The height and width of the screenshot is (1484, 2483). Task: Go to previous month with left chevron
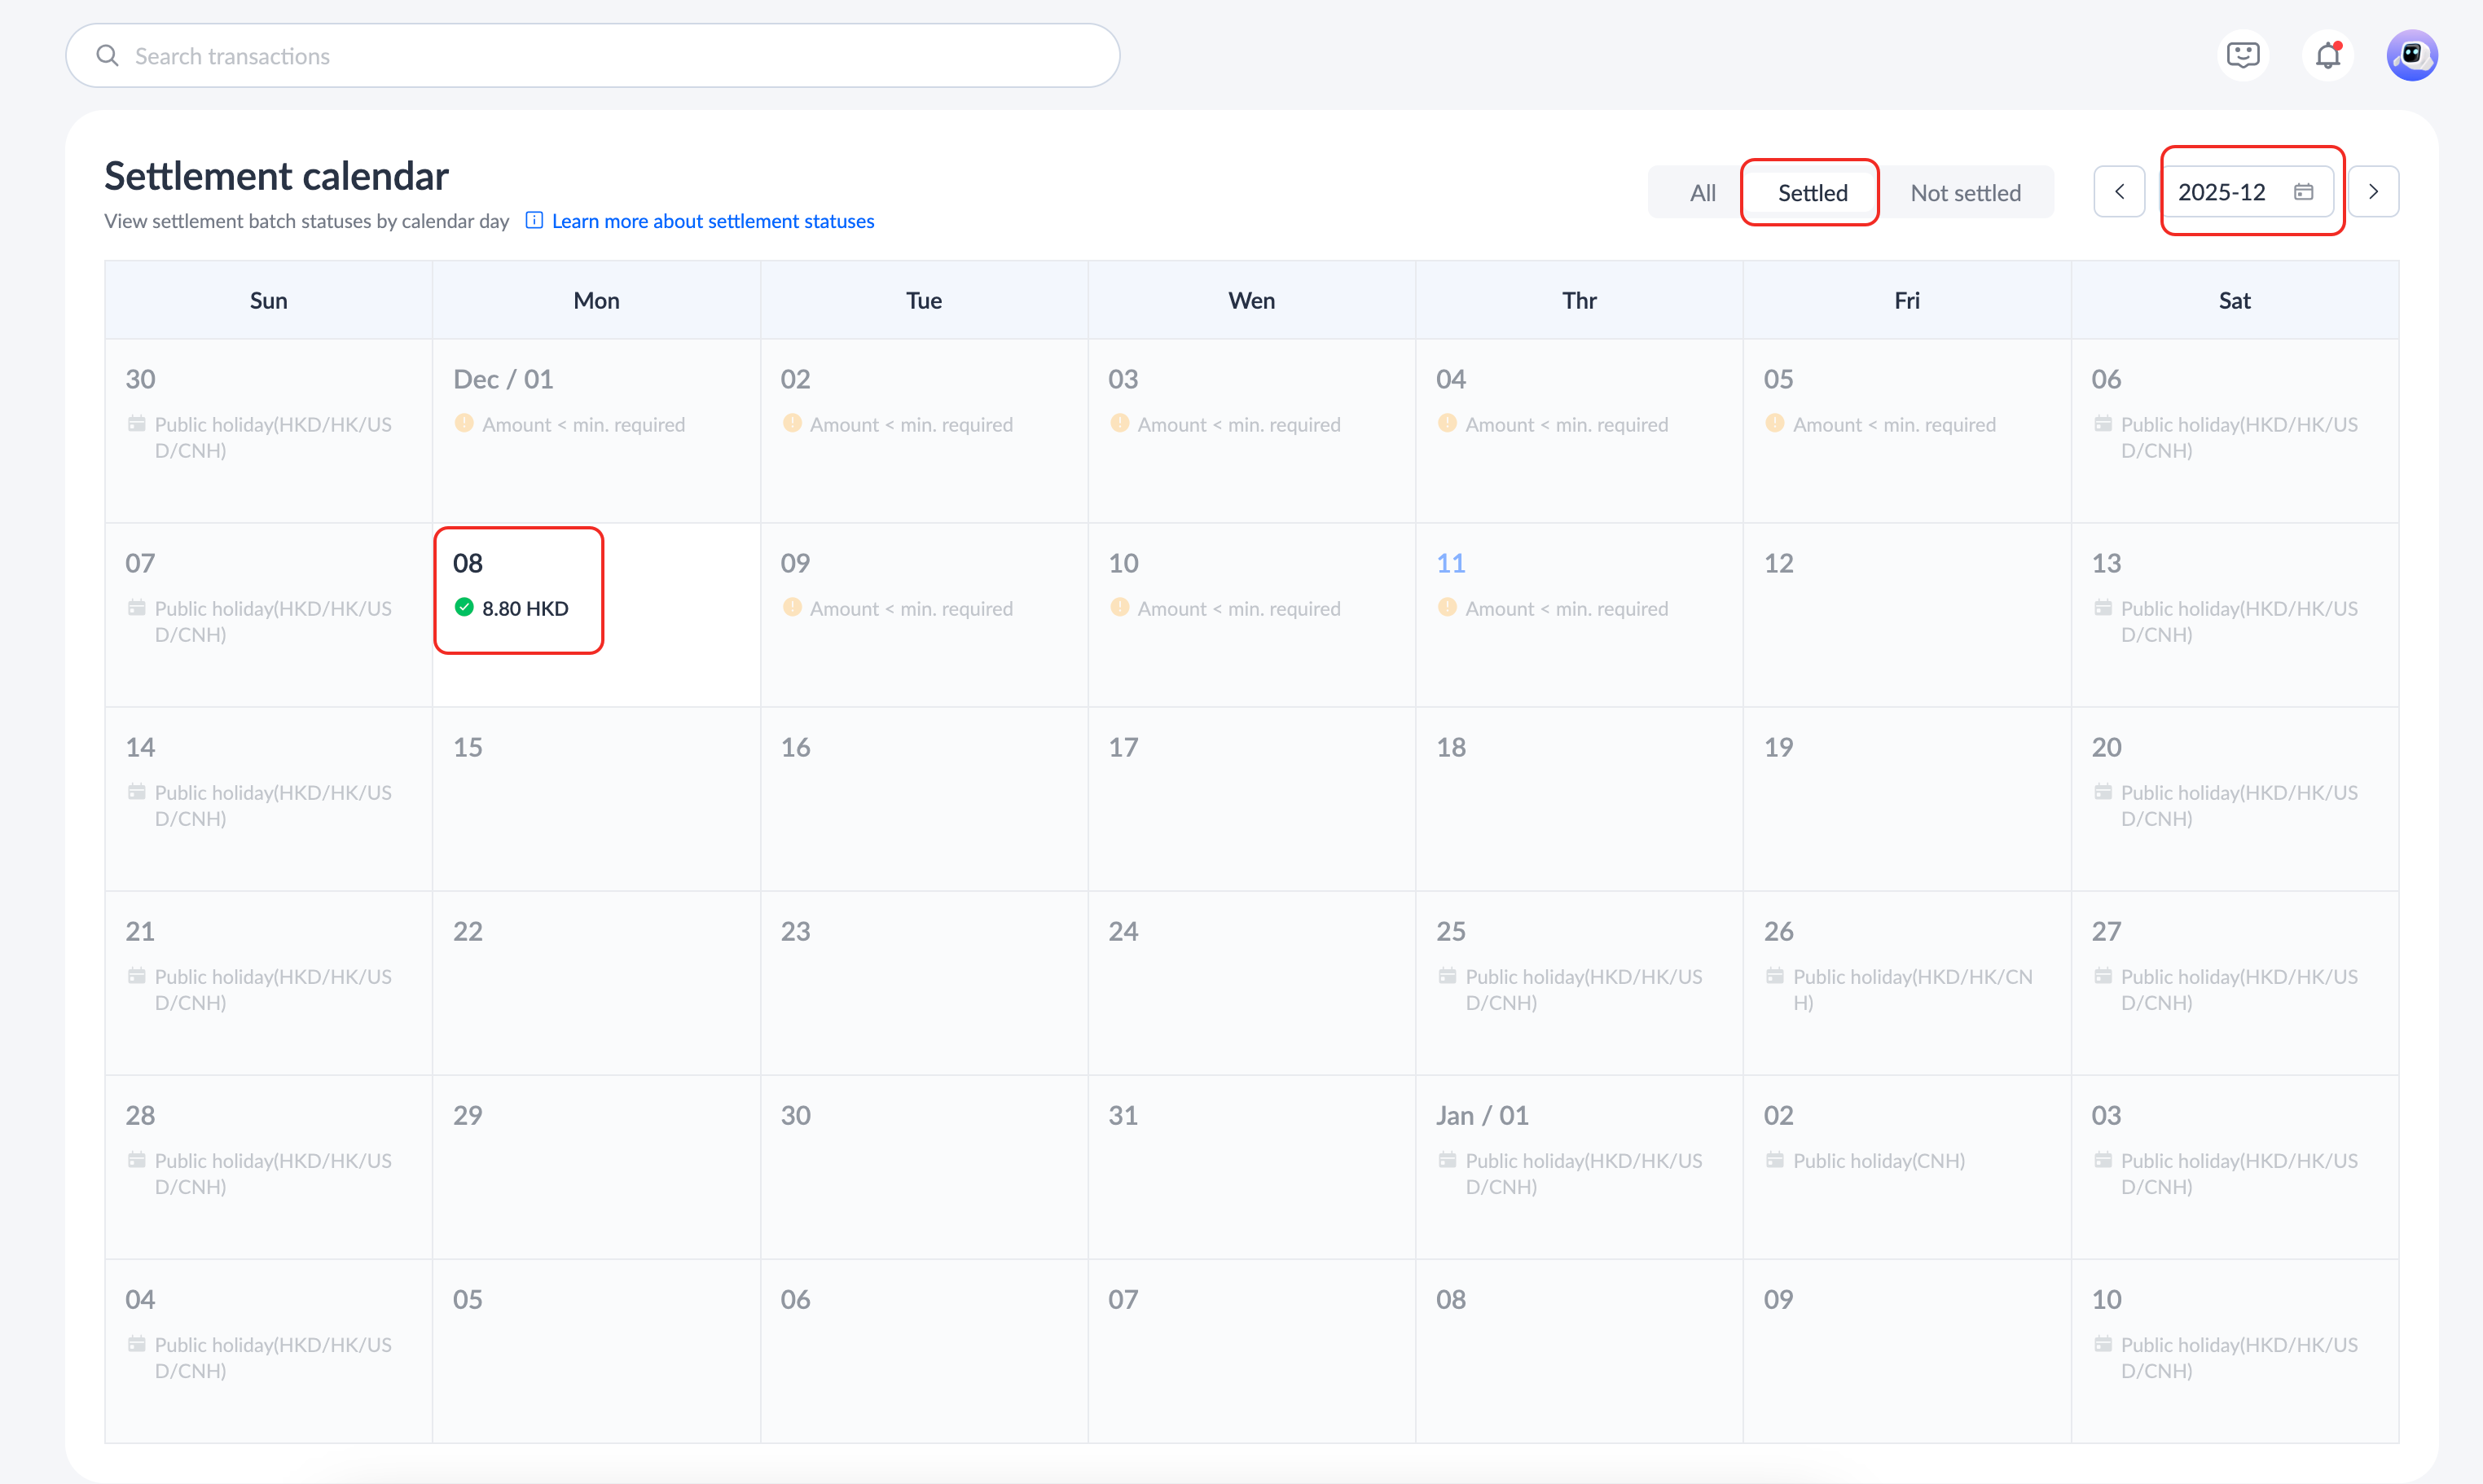click(x=2119, y=192)
